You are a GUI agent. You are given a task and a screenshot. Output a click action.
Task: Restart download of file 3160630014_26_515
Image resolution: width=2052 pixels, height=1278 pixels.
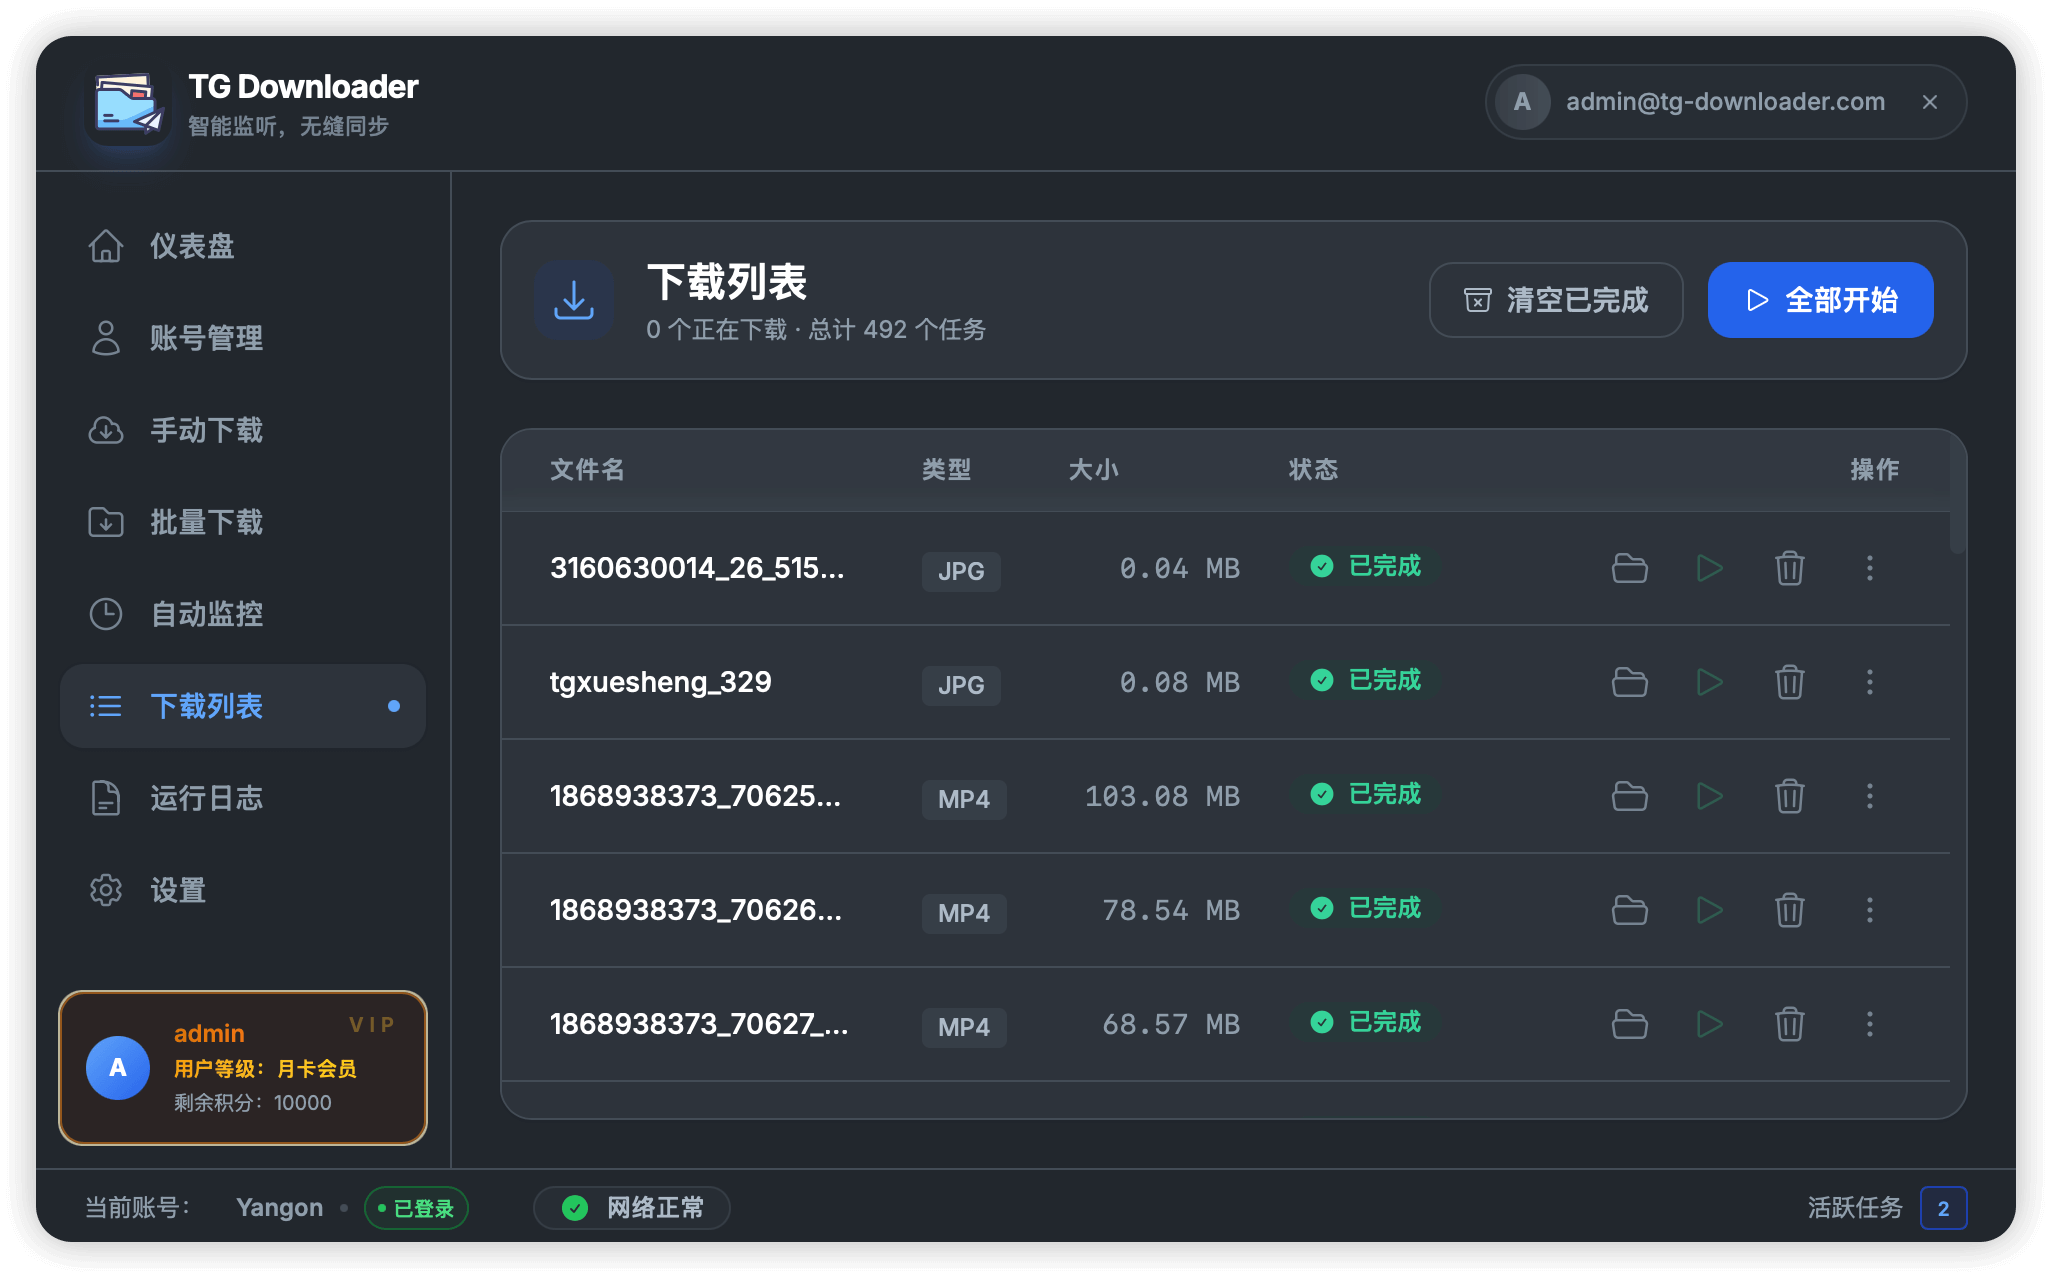point(1709,568)
